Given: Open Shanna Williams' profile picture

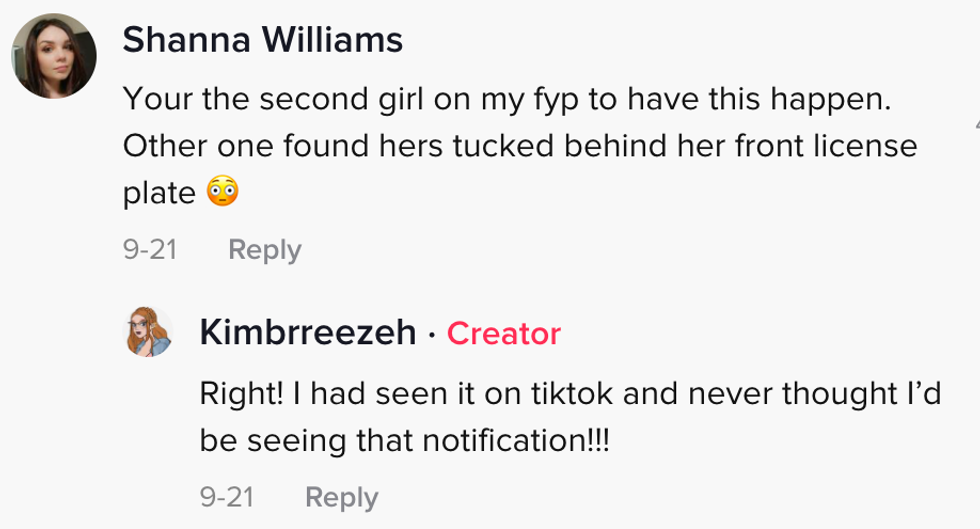Looking at the screenshot, I should coord(54,56).
